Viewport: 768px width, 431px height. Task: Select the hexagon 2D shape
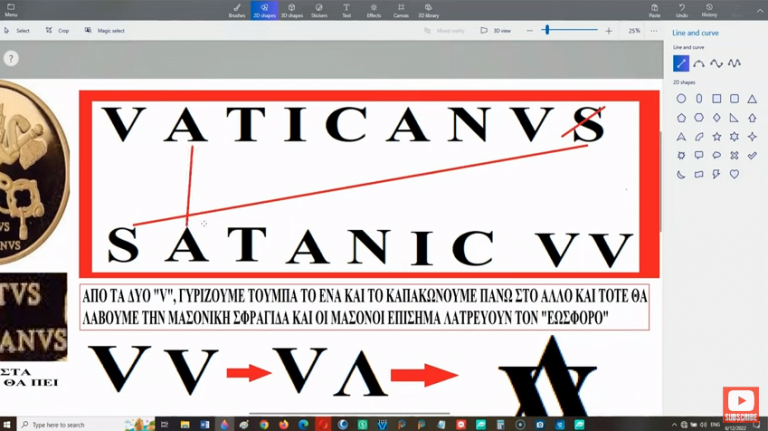click(699, 118)
